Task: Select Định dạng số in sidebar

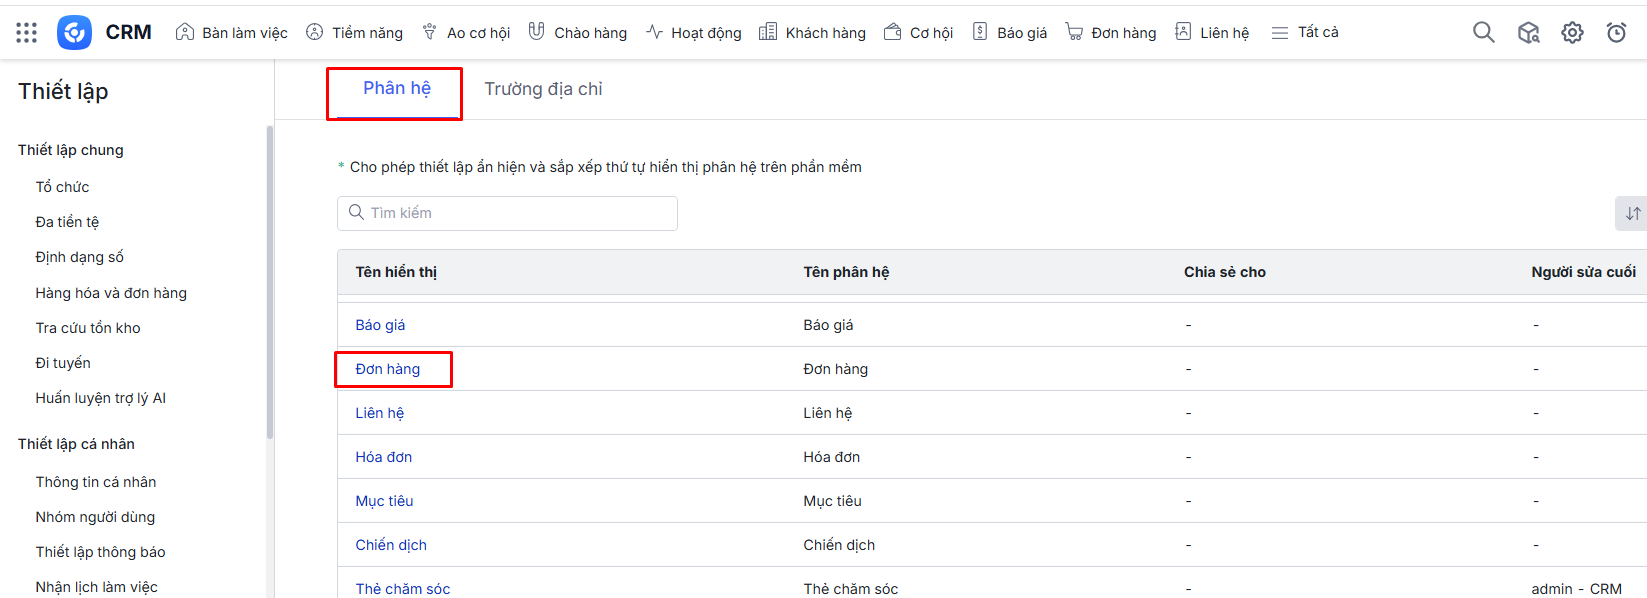Action: coord(80,257)
